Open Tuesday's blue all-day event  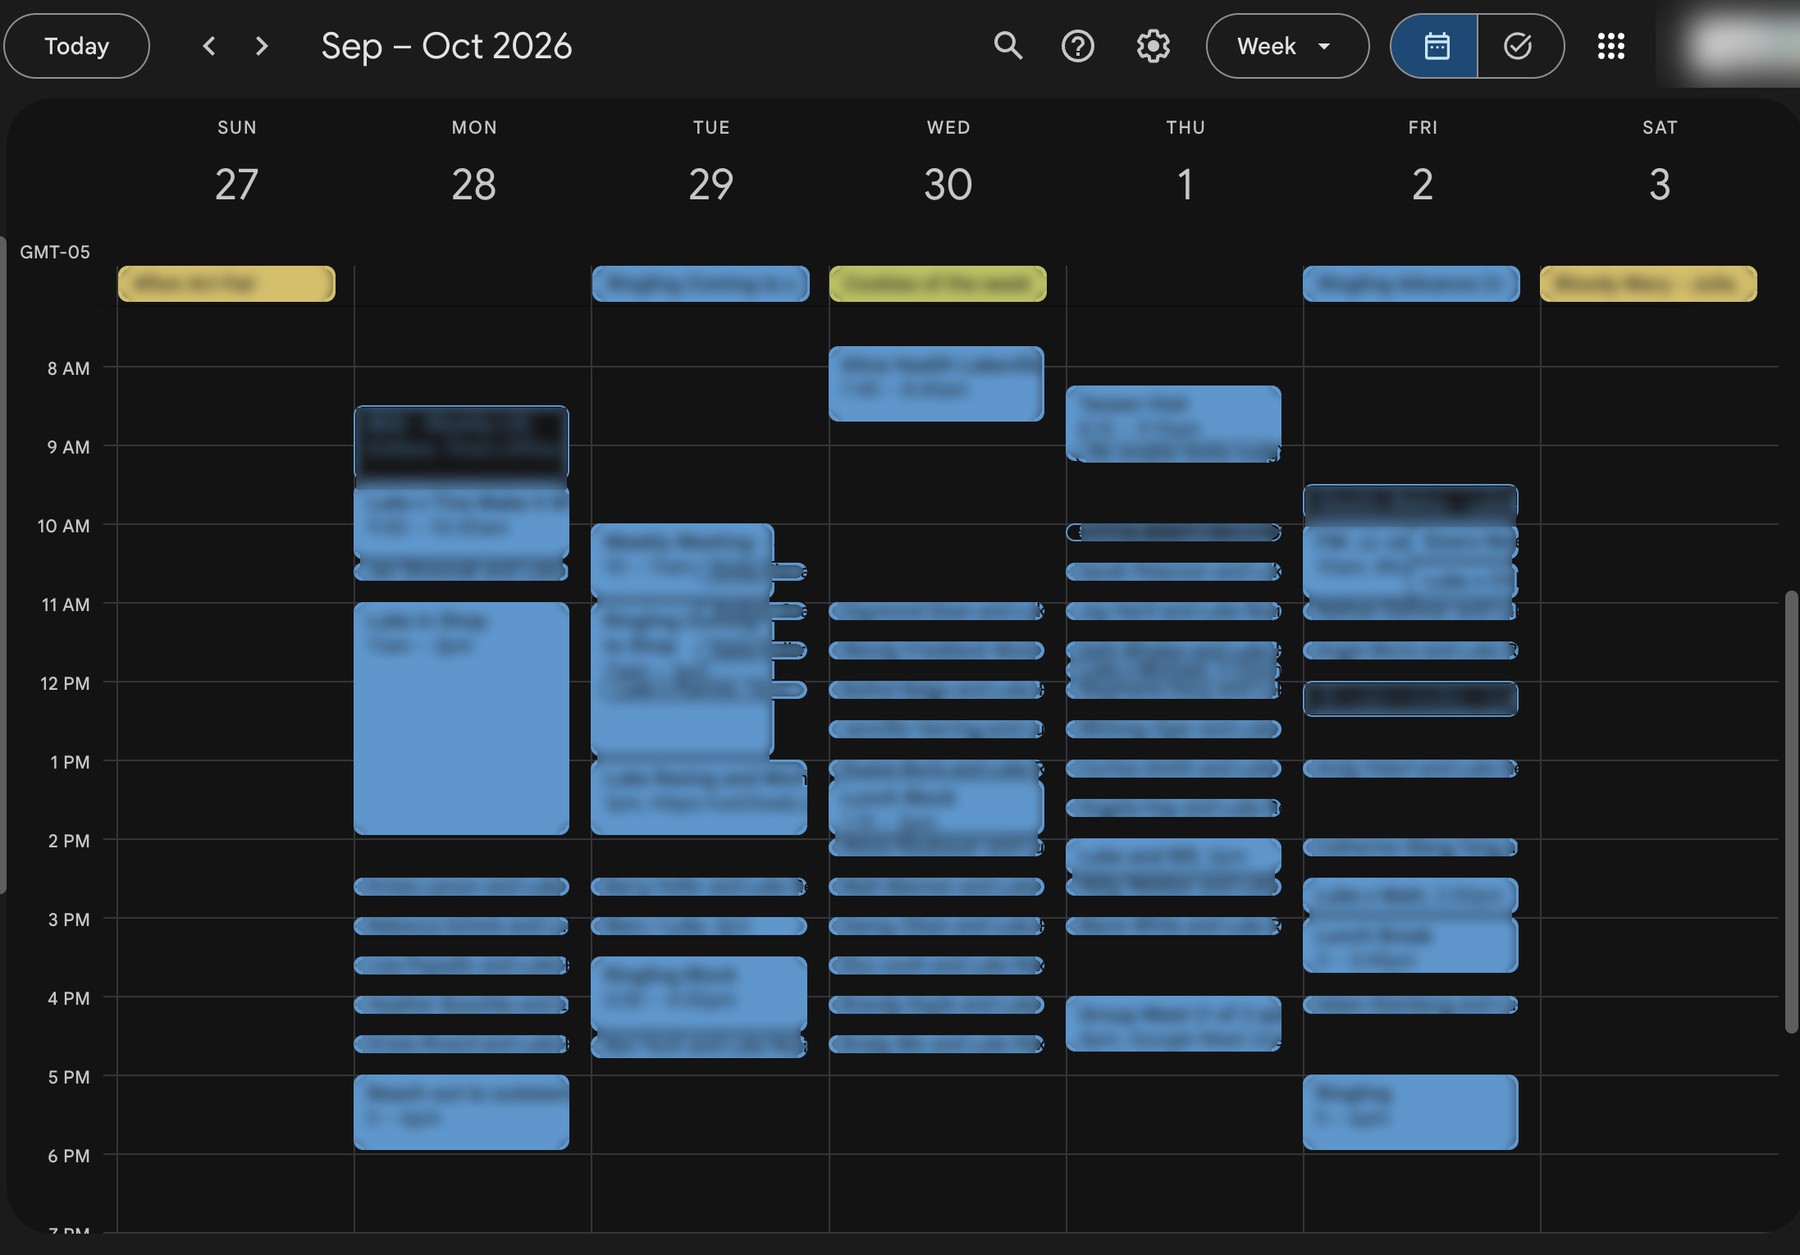700,284
